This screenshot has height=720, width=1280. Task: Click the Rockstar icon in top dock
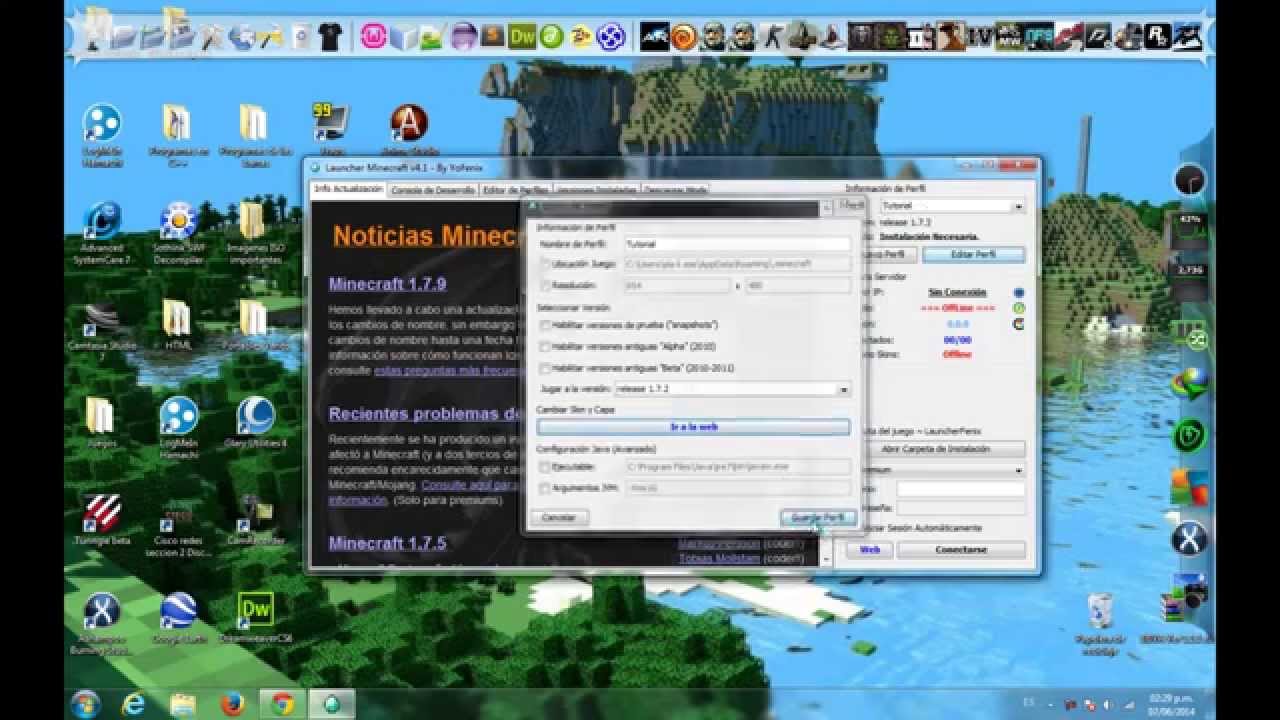1158,37
